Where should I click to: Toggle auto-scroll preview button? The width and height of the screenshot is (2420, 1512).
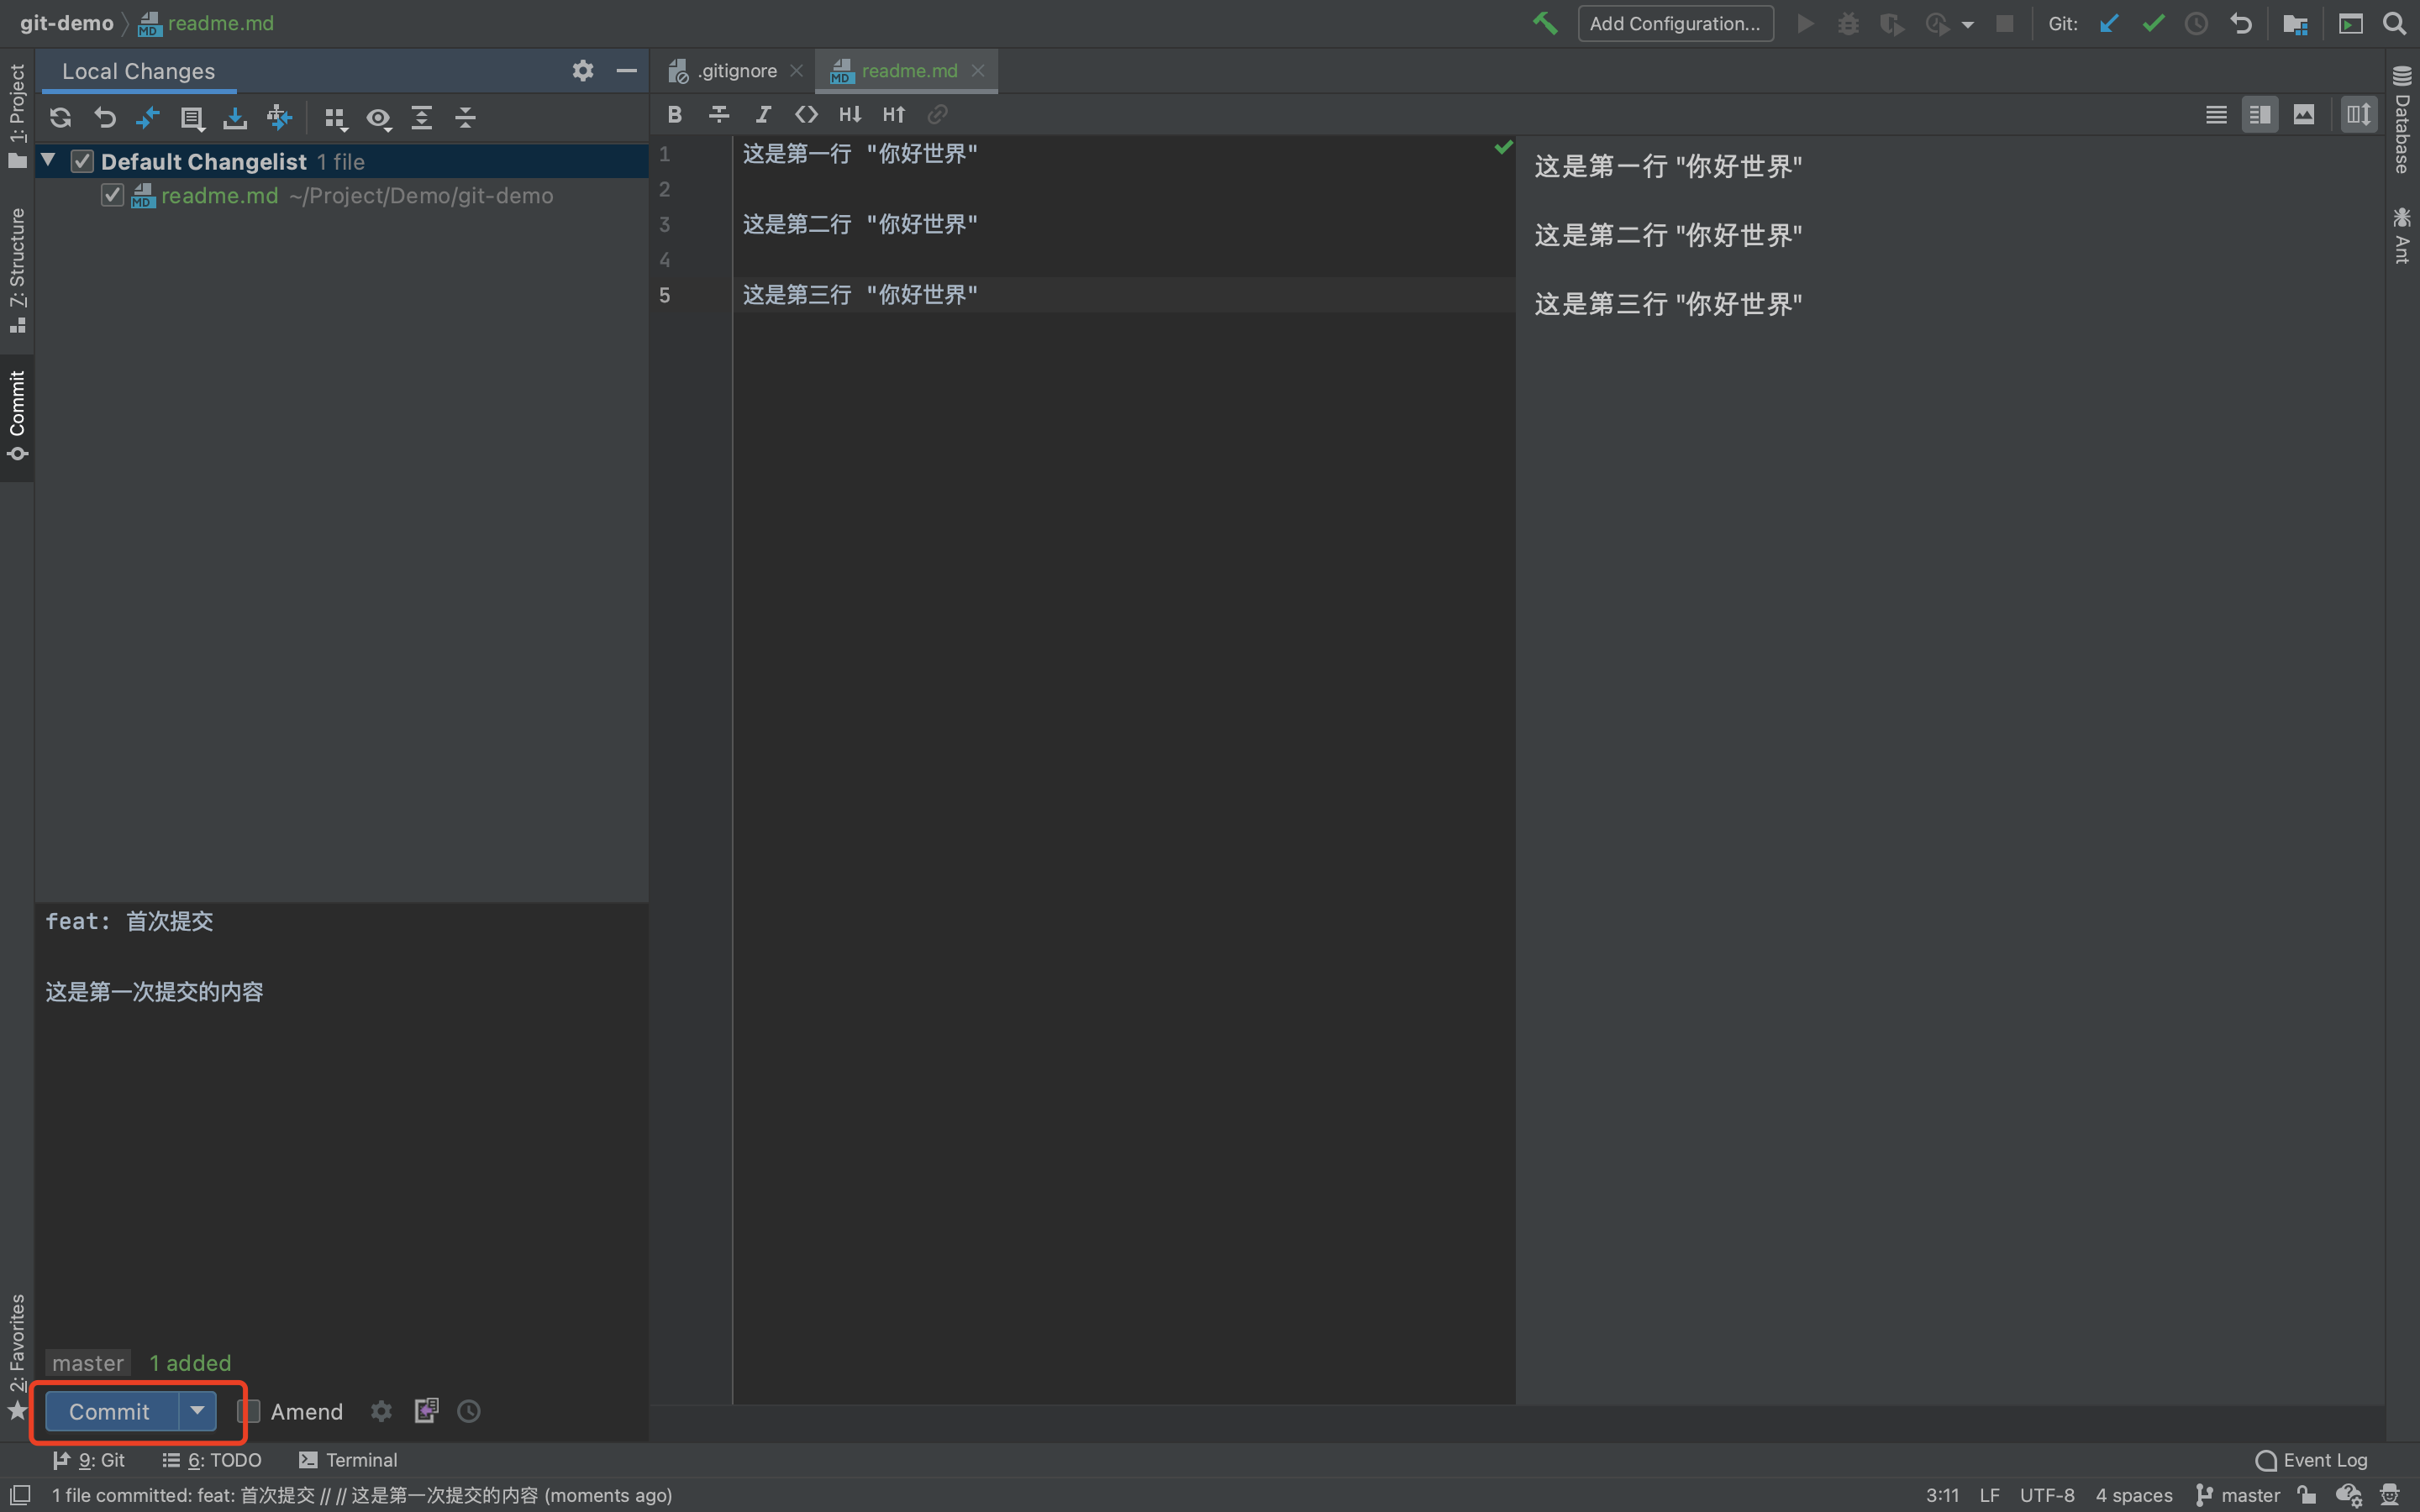point(2359,115)
